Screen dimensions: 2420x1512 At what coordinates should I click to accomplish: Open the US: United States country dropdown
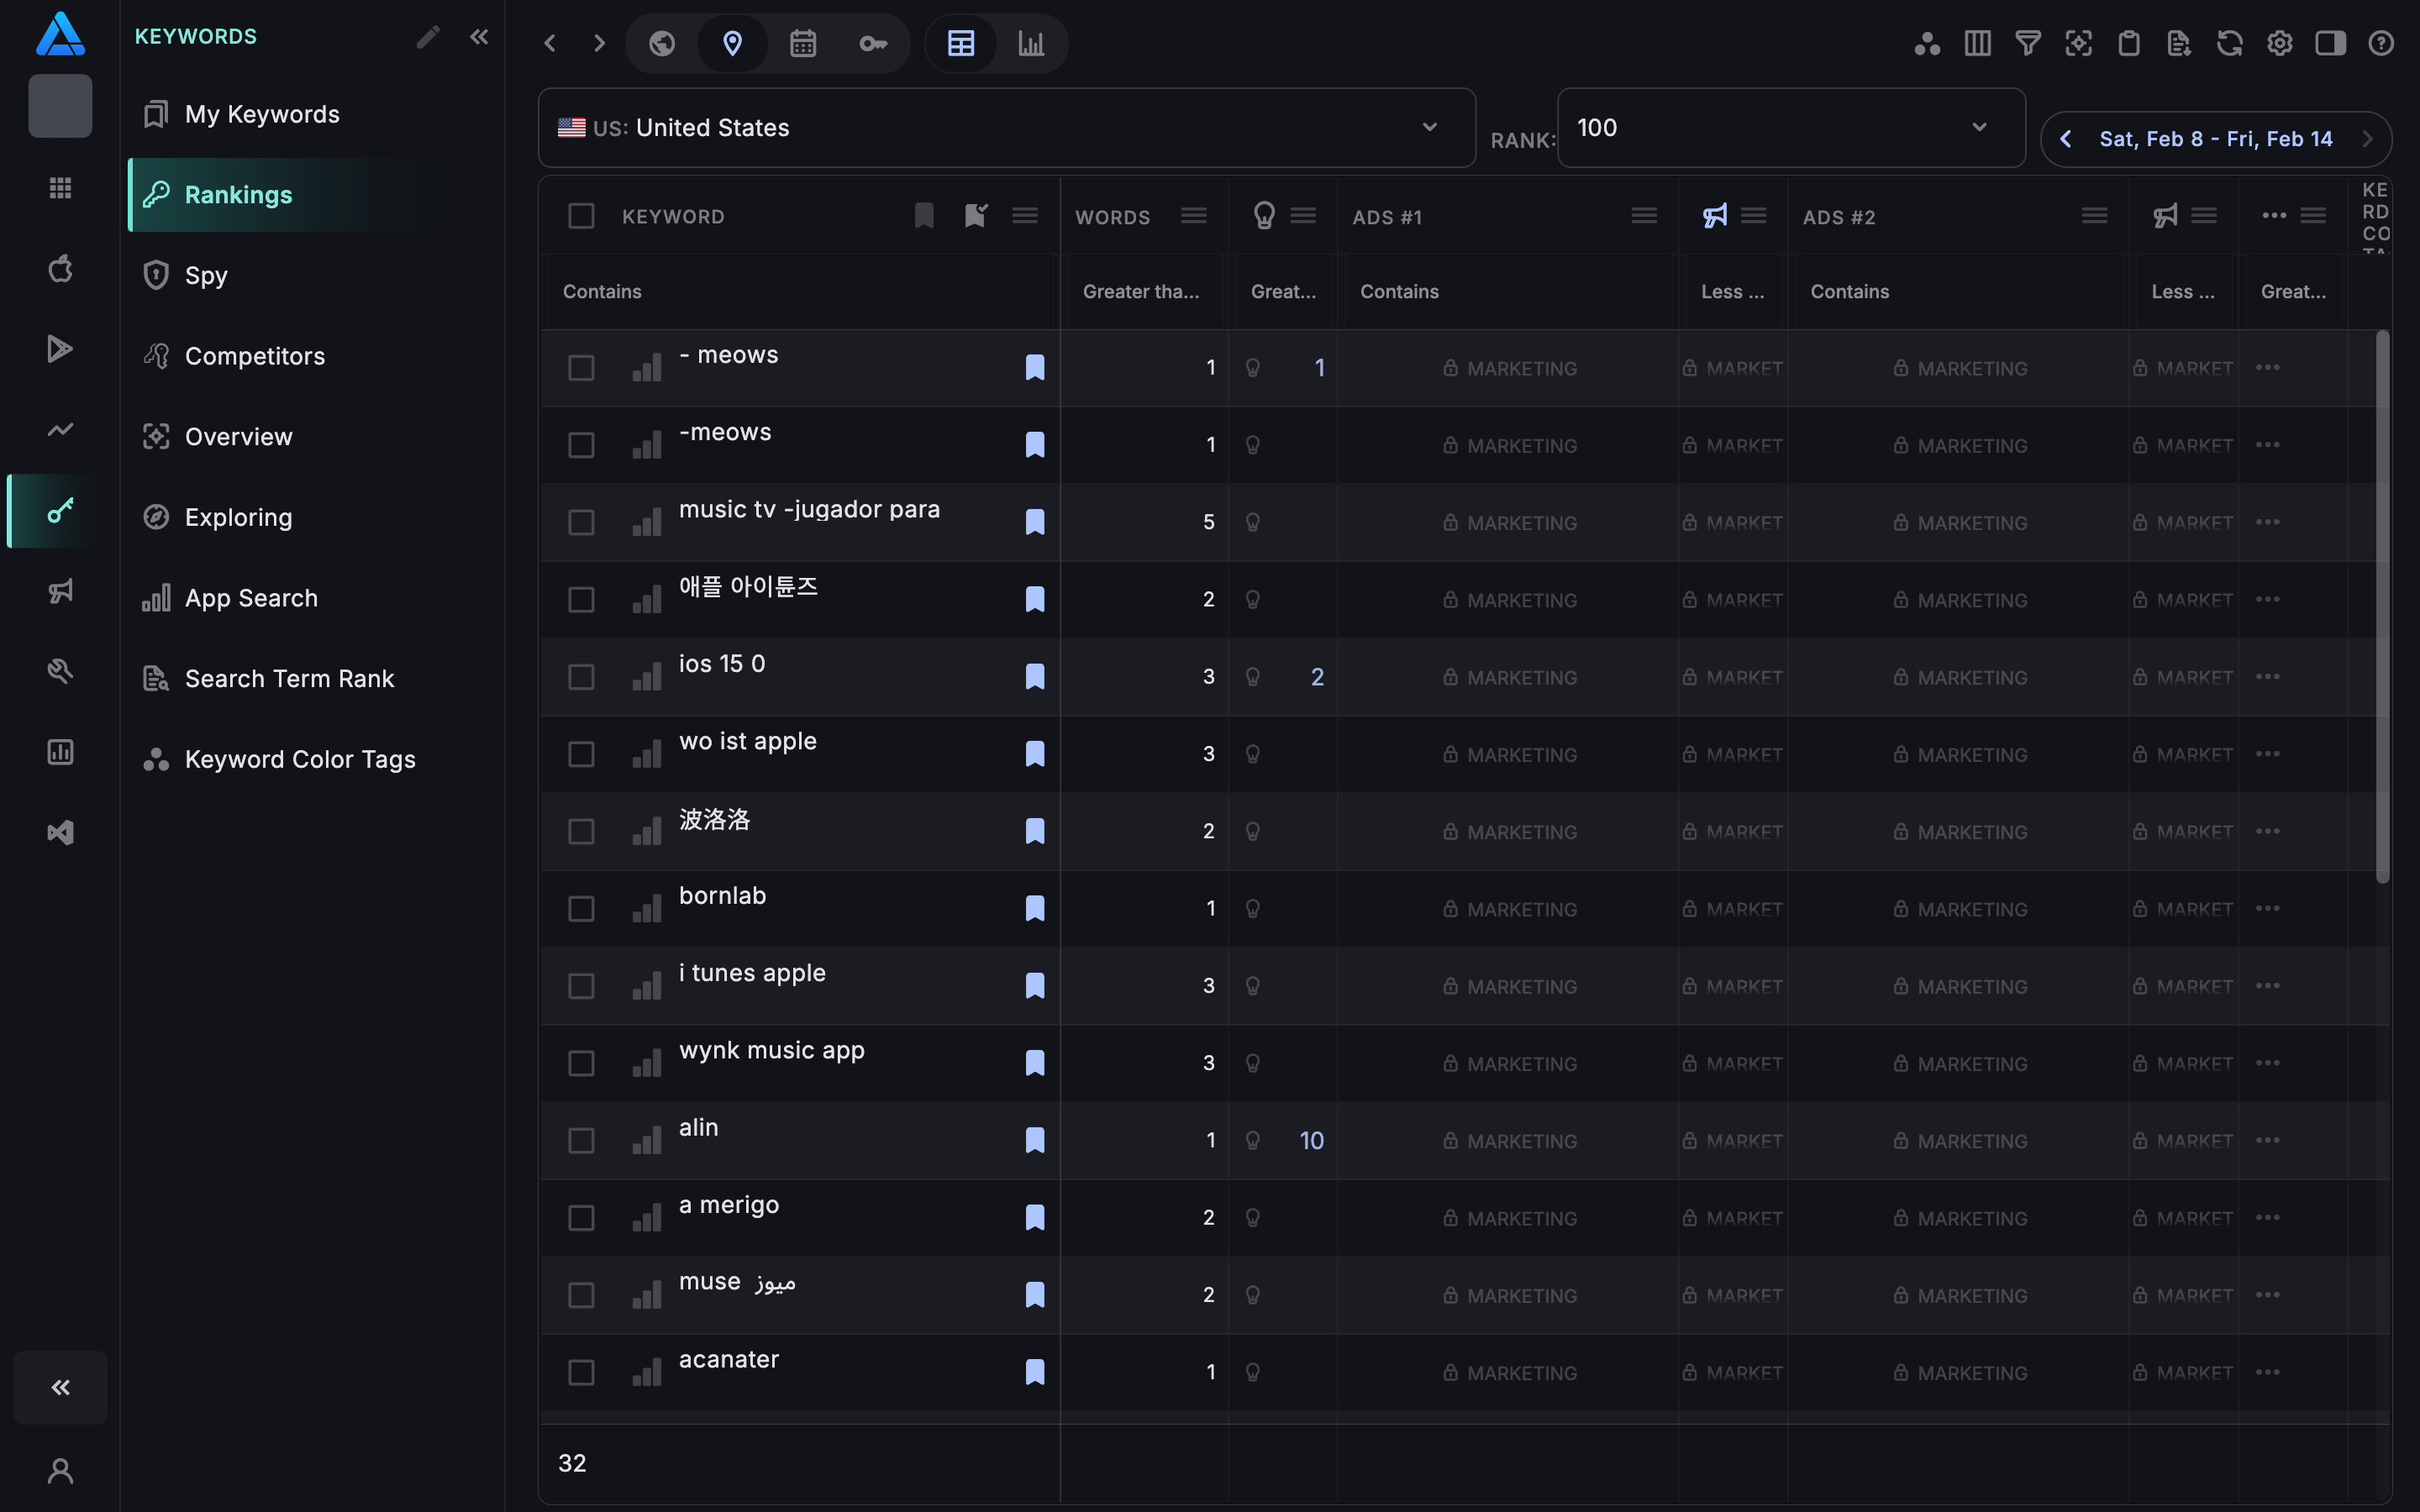click(x=1006, y=128)
